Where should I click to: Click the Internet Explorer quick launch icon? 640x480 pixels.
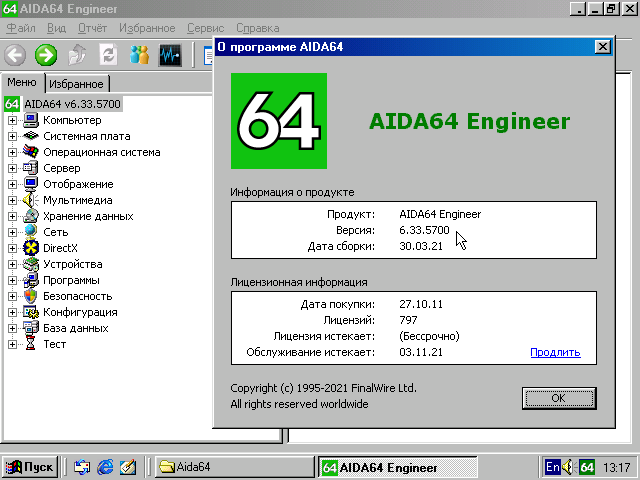[x=104, y=467]
